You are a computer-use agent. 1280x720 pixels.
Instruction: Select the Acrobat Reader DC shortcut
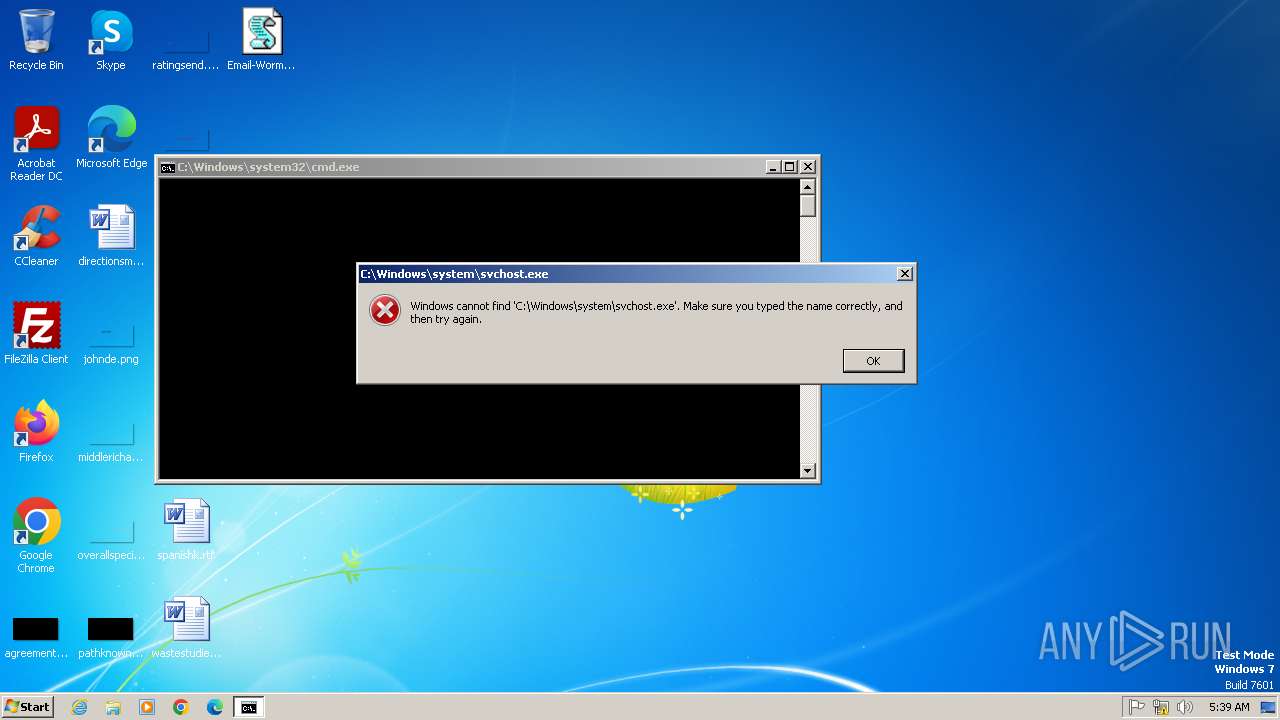[x=36, y=144]
